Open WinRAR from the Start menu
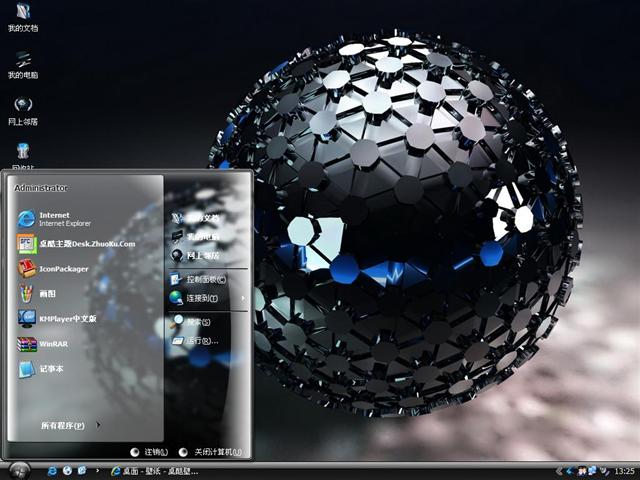Image resolution: width=640 pixels, height=480 pixels. coord(42,344)
